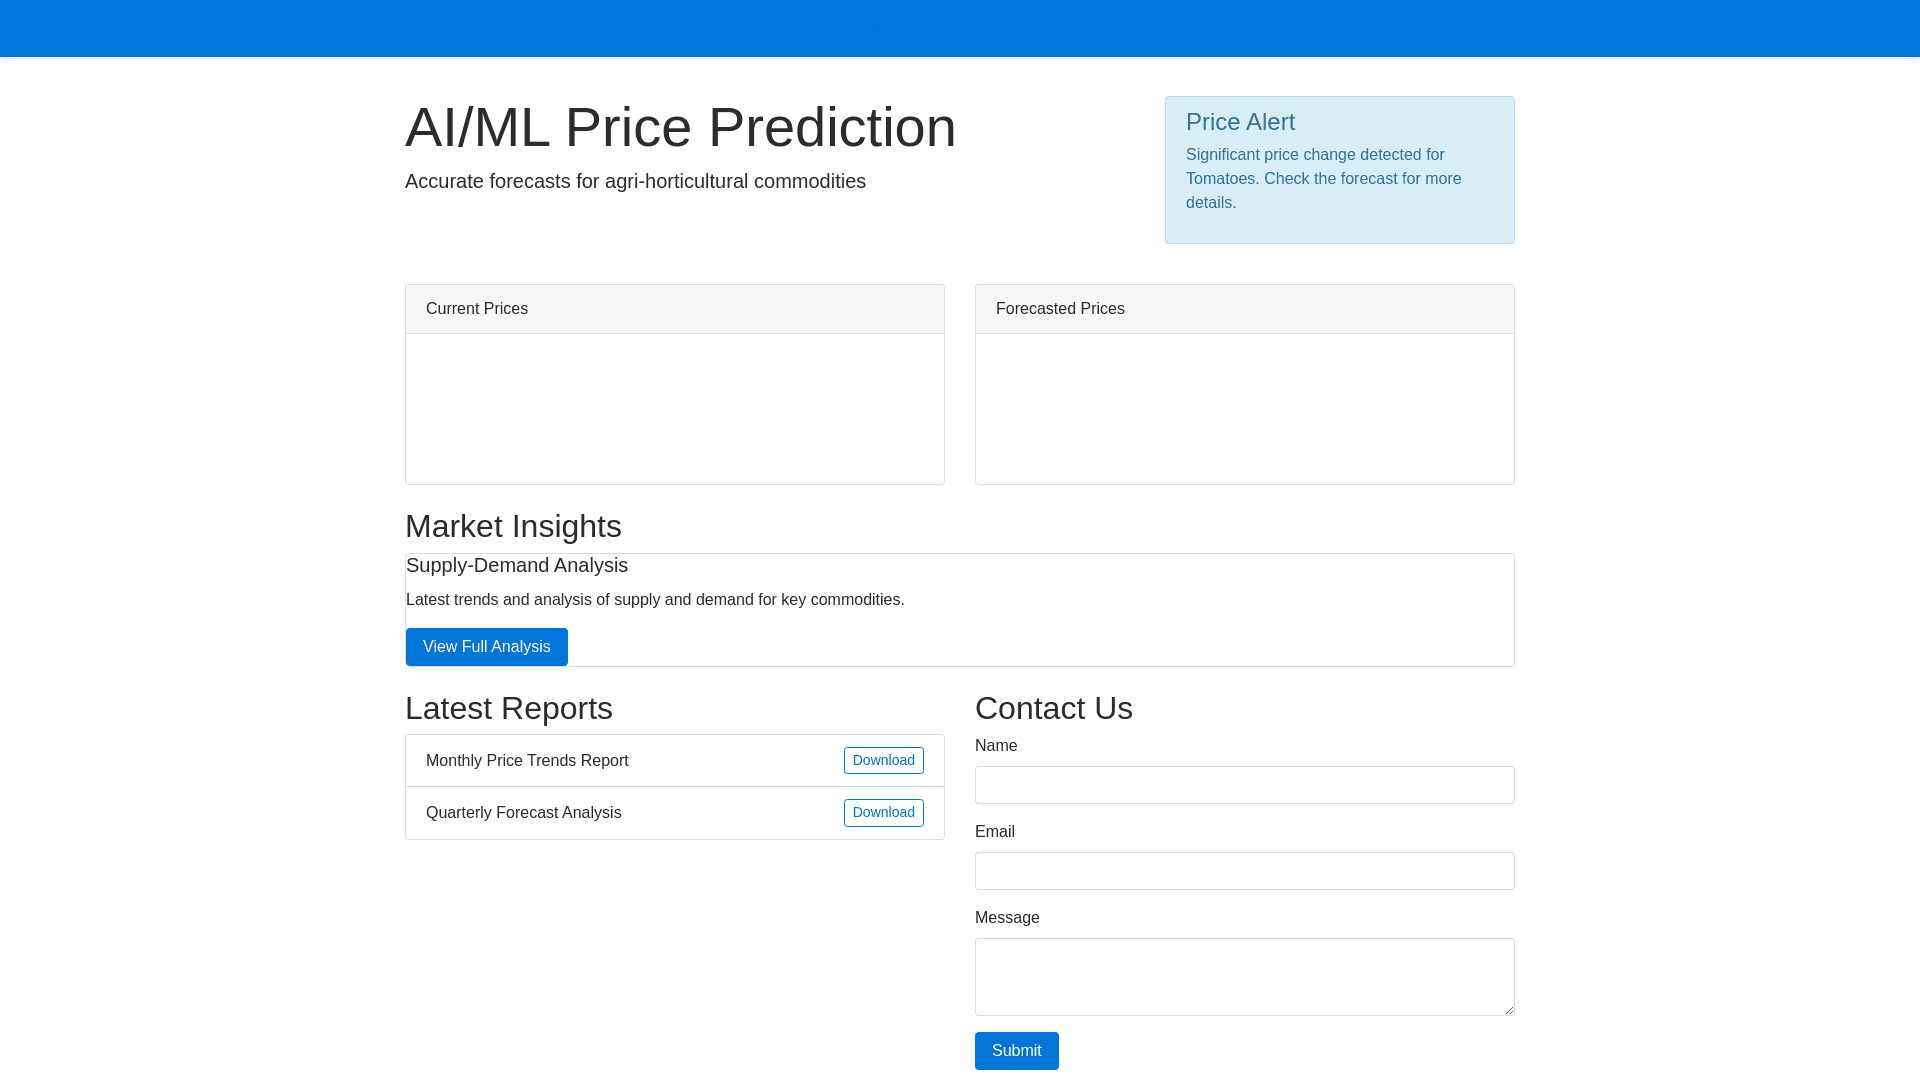This screenshot has height=1080, width=1920.
Task: Submit the contact form
Action: [1016, 1051]
